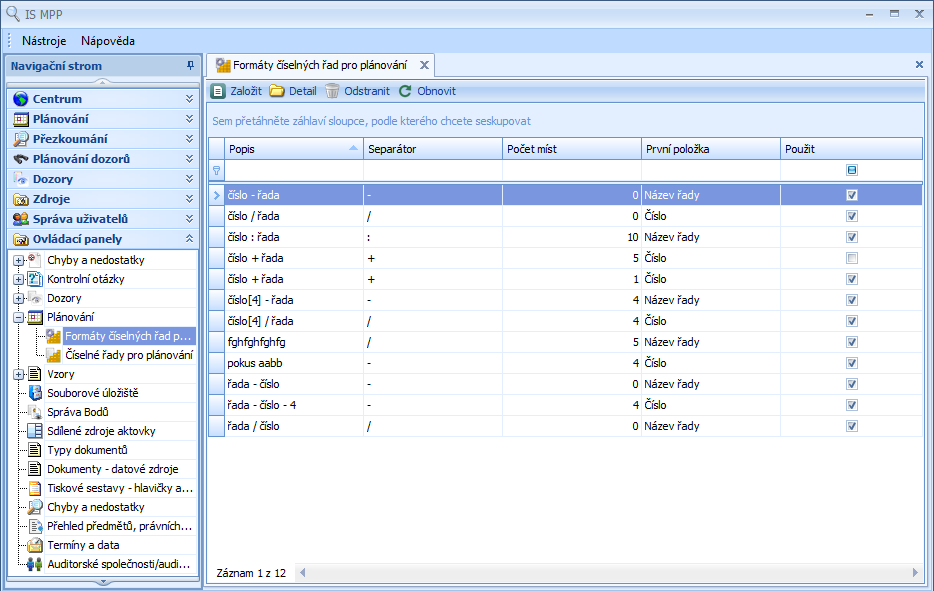
Task: Click the Obnovit refresh arrow icon
Action: (405, 91)
